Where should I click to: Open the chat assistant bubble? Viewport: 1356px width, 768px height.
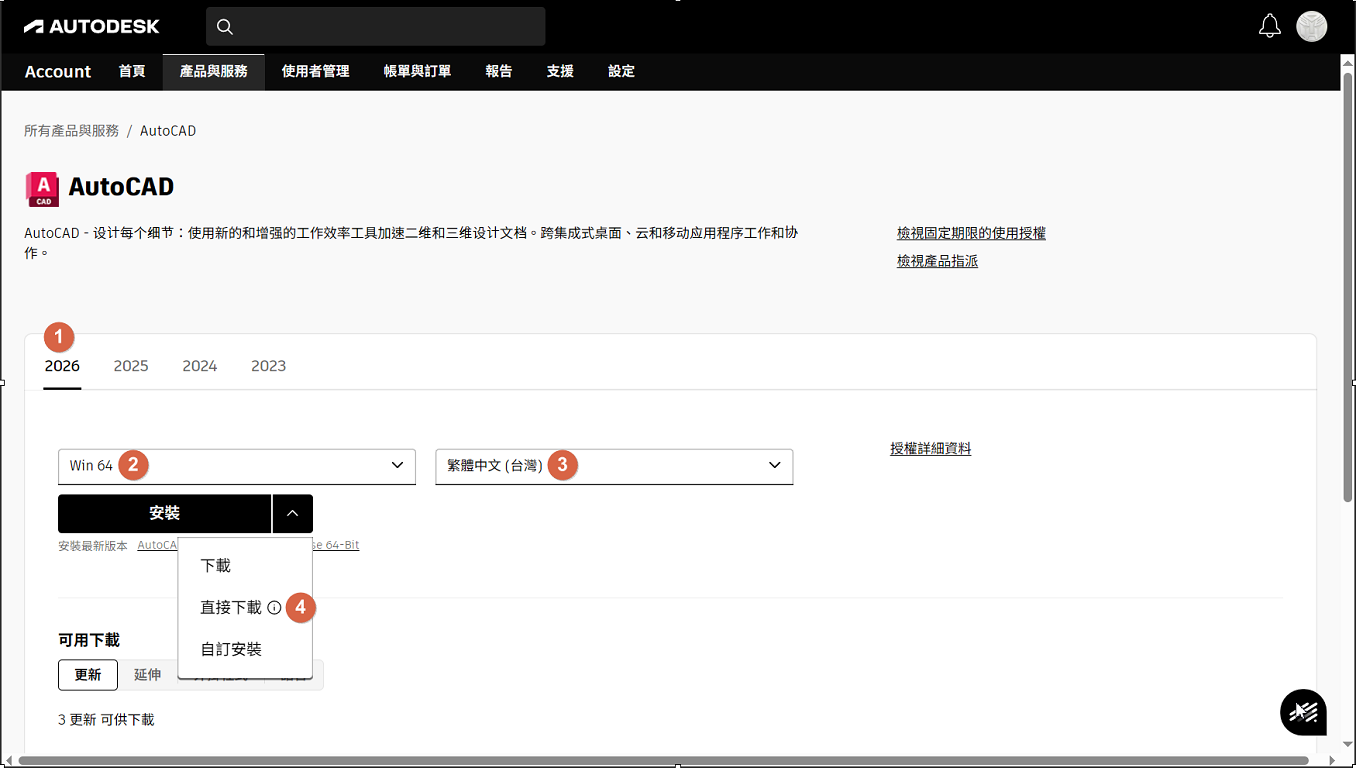point(1303,712)
